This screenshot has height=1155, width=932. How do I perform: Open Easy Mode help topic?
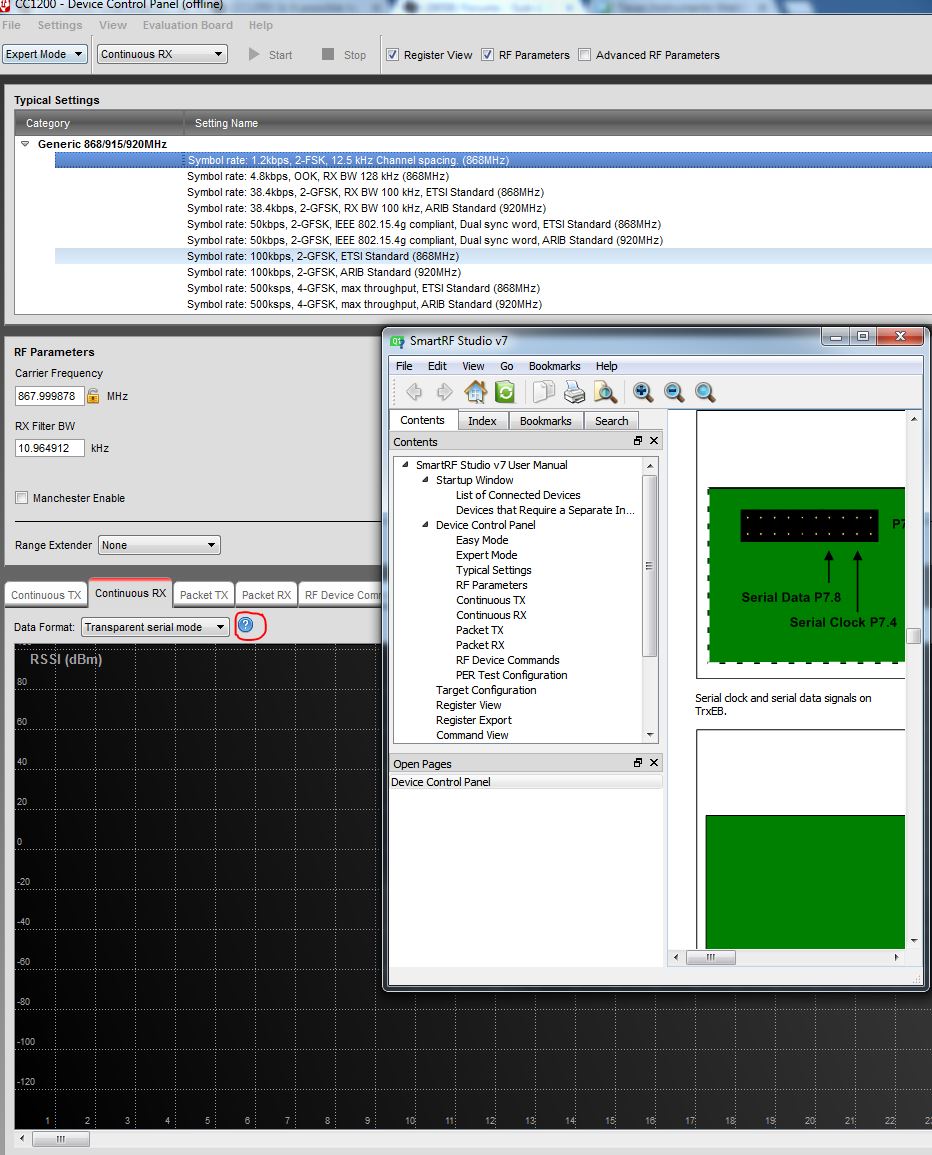pos(482,540)
